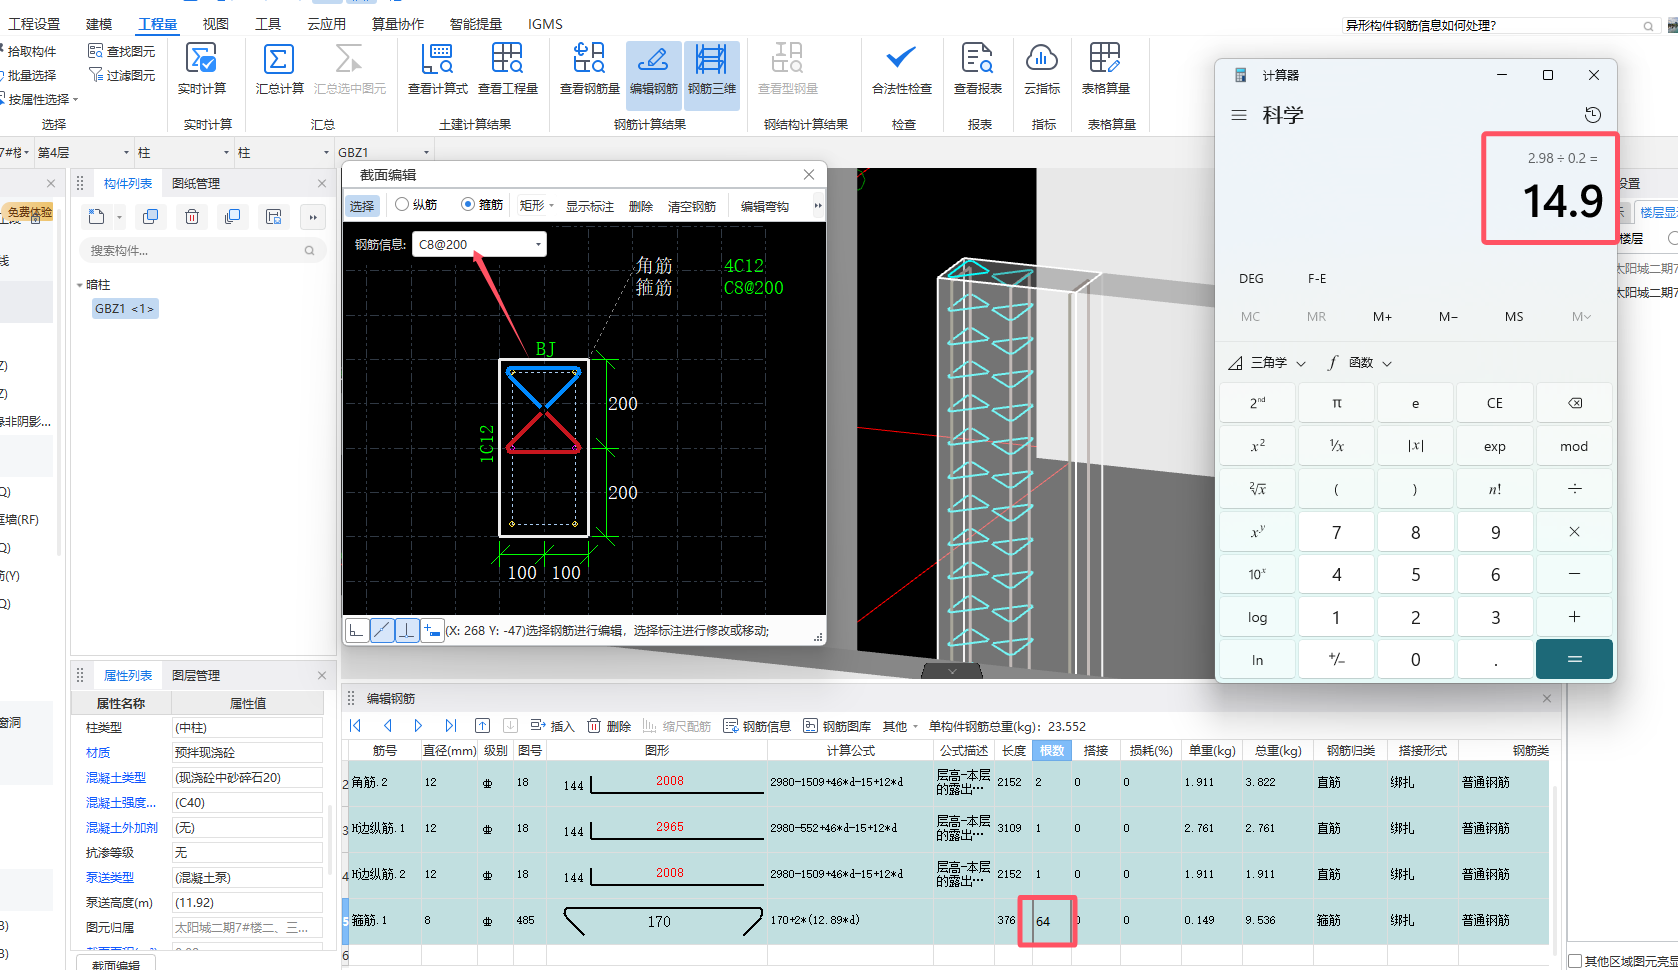
Task: Click 混凝土类型 property link
Action: click(x=116, y=777)
